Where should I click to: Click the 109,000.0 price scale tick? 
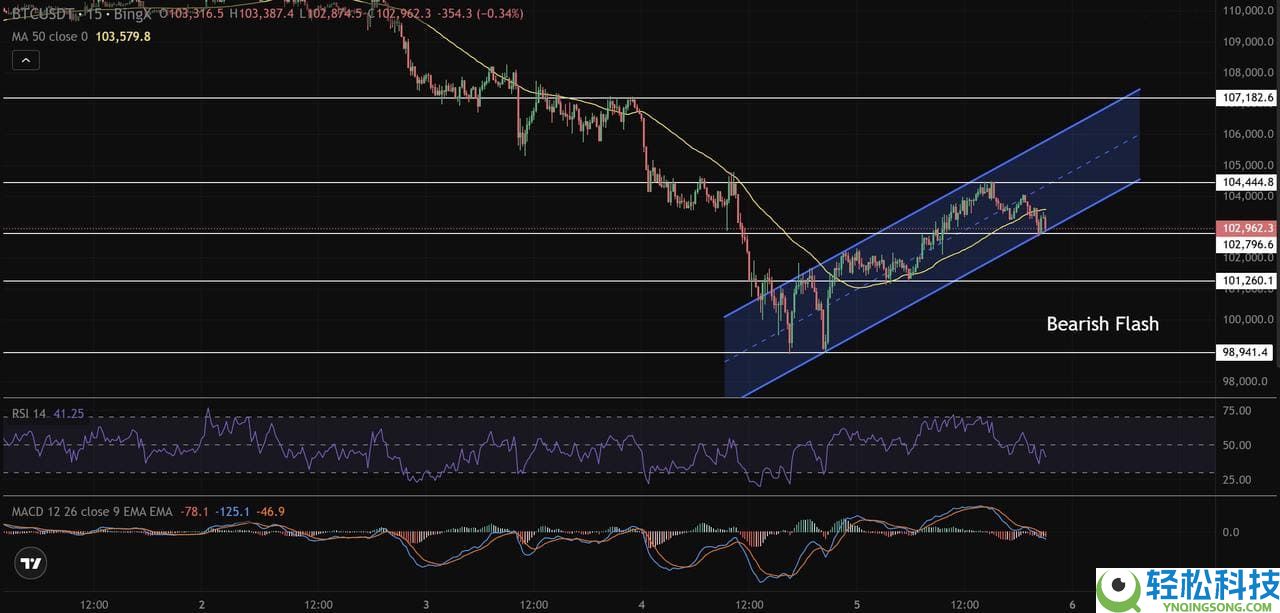tap(1246, 42)
